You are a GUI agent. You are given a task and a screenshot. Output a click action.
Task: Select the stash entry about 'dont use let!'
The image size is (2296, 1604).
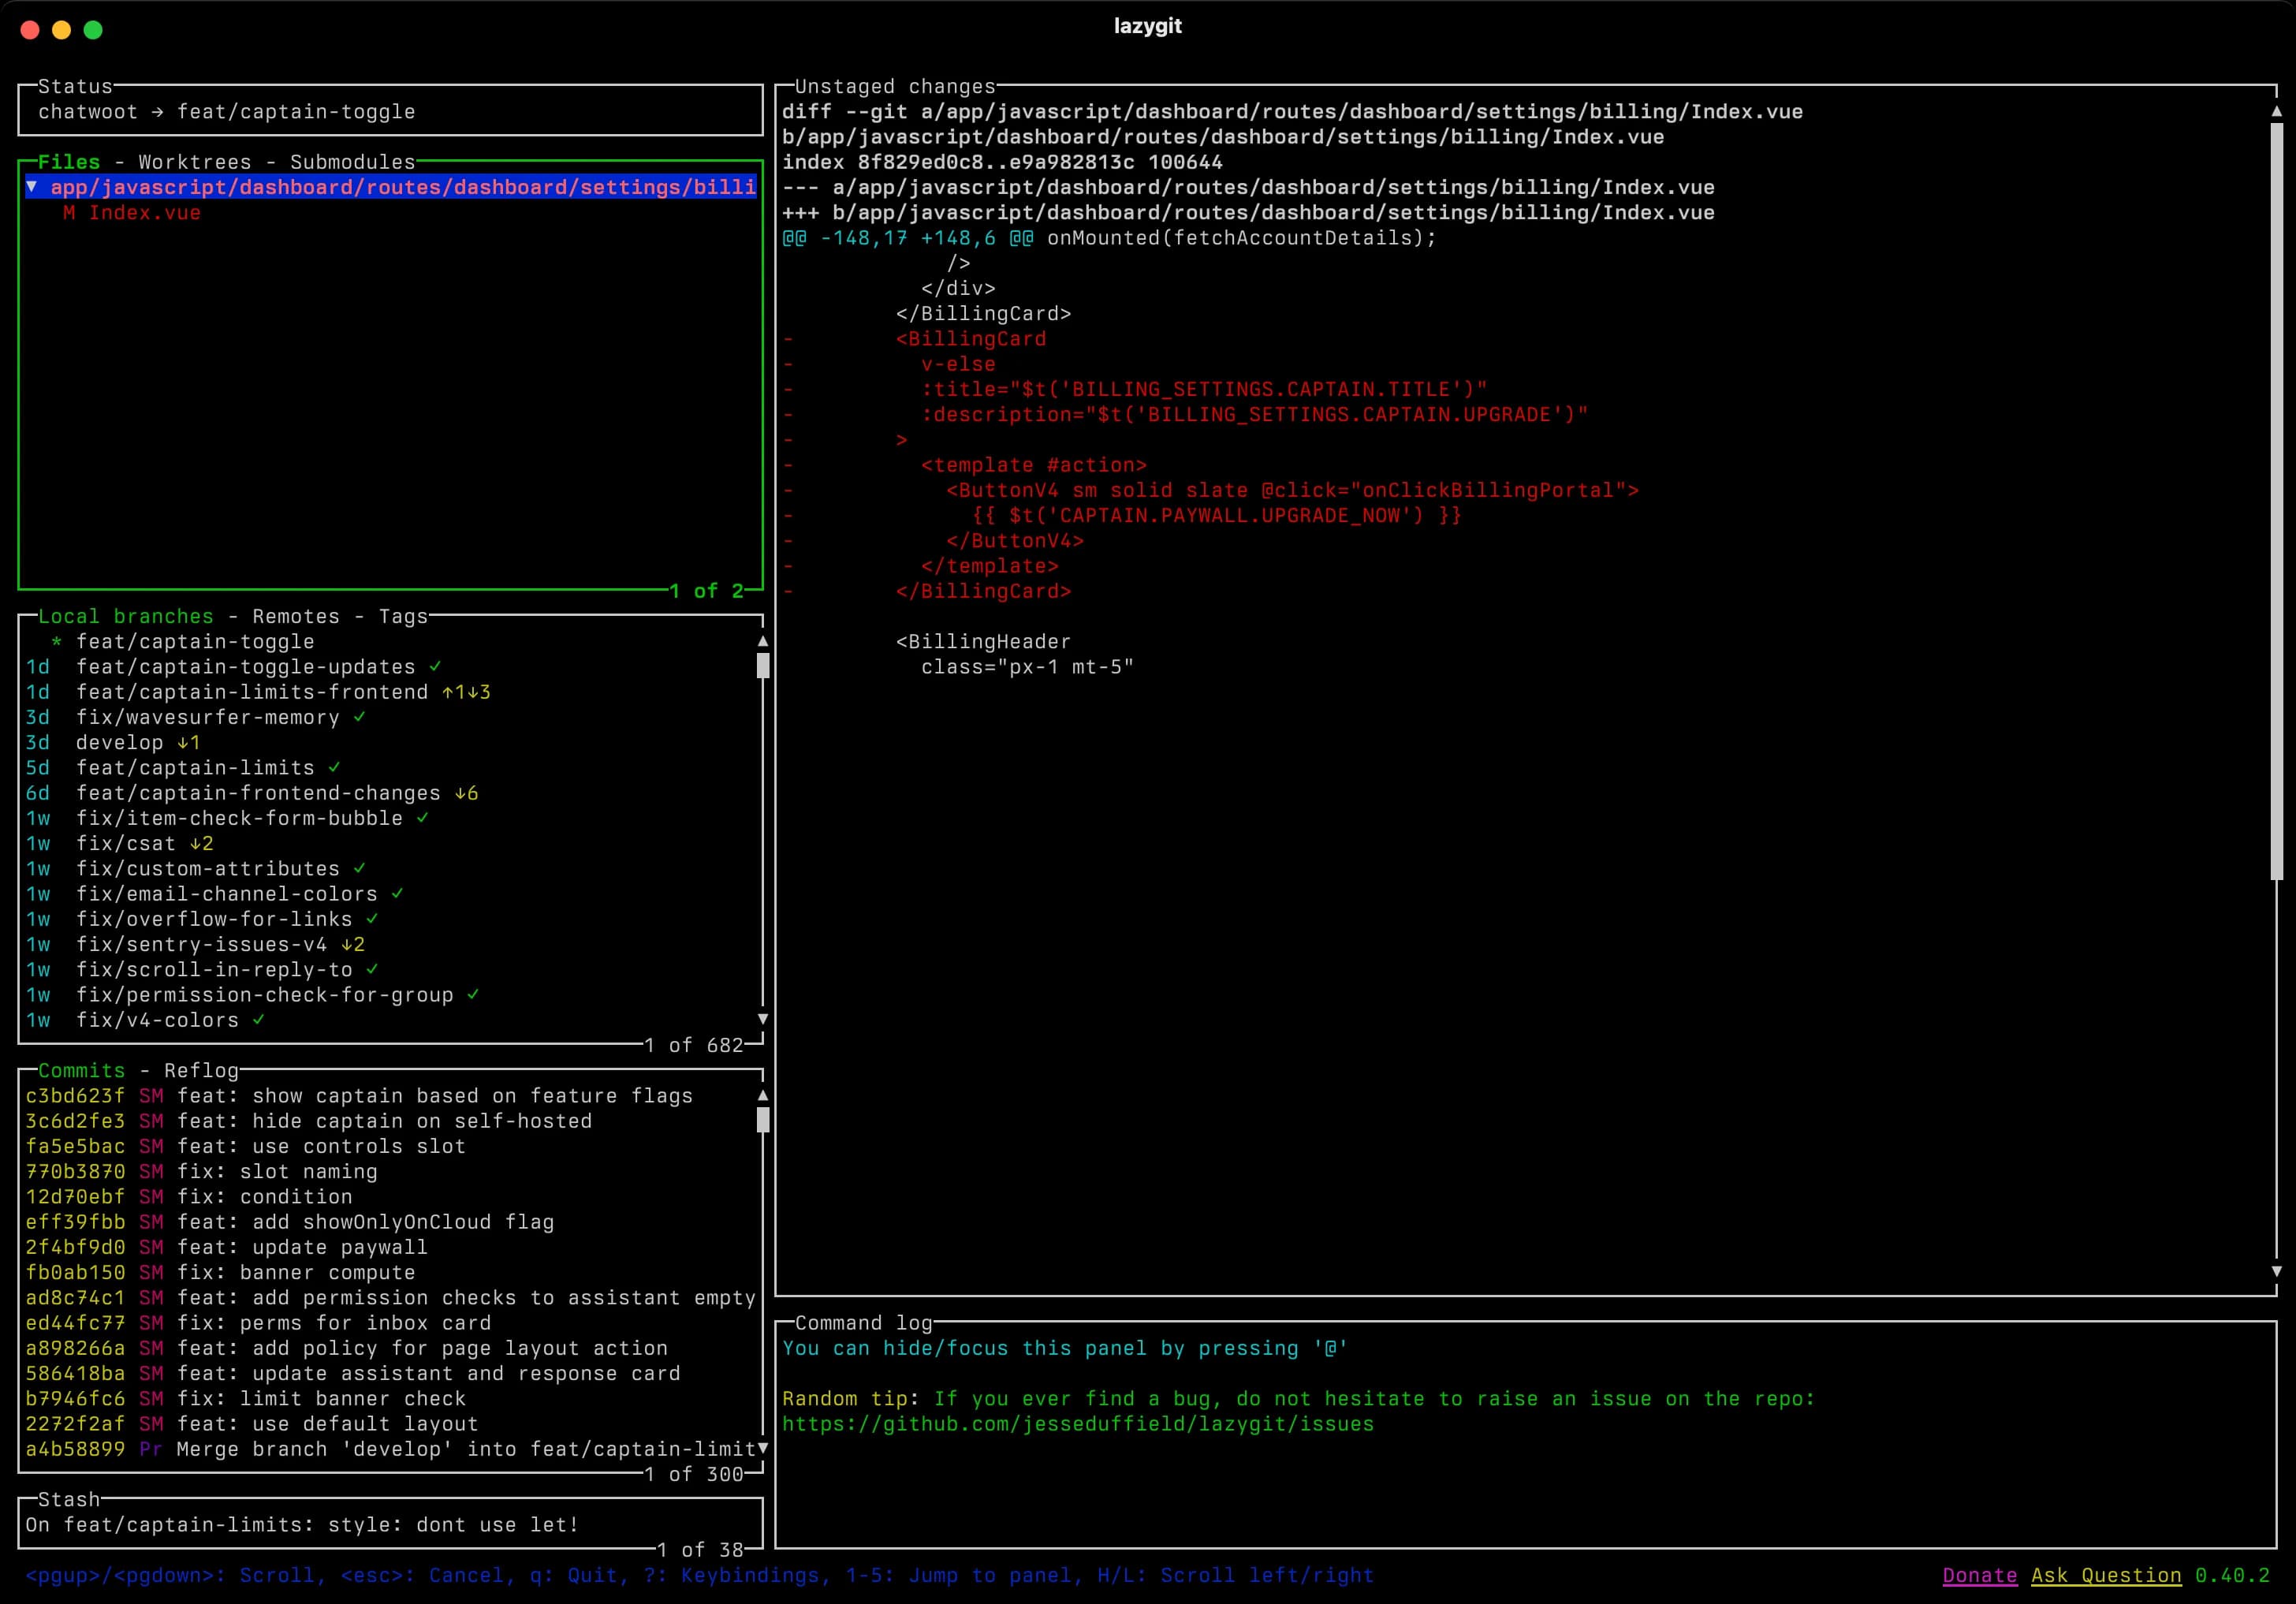pyautogui.click(x=300, y=1525)
